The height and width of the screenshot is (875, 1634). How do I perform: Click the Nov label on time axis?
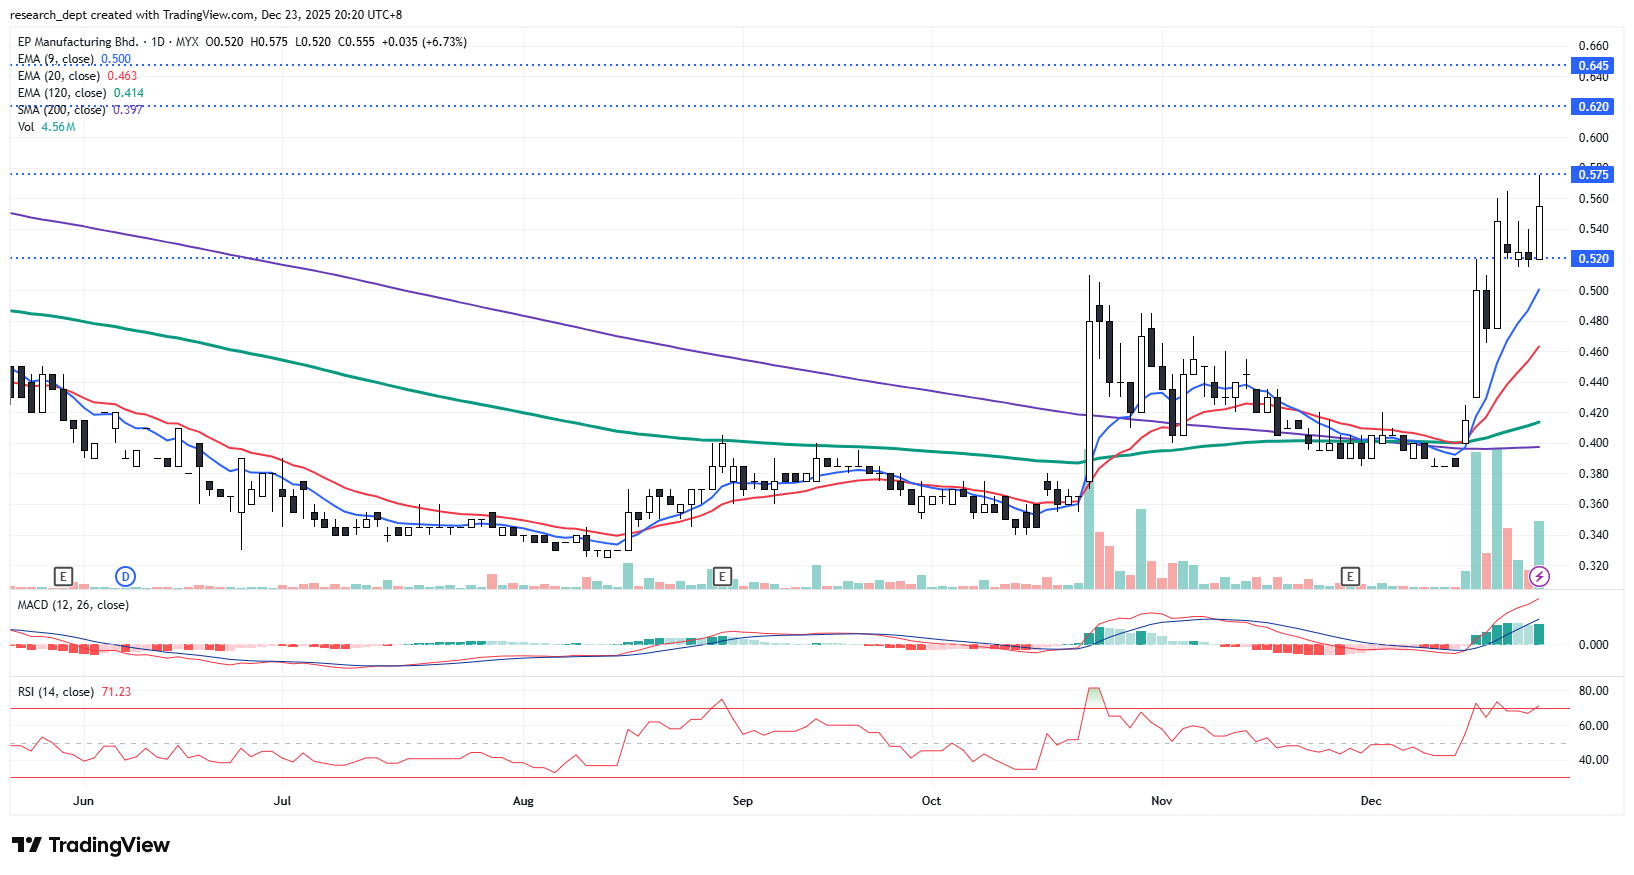[x=1161, y=801]
